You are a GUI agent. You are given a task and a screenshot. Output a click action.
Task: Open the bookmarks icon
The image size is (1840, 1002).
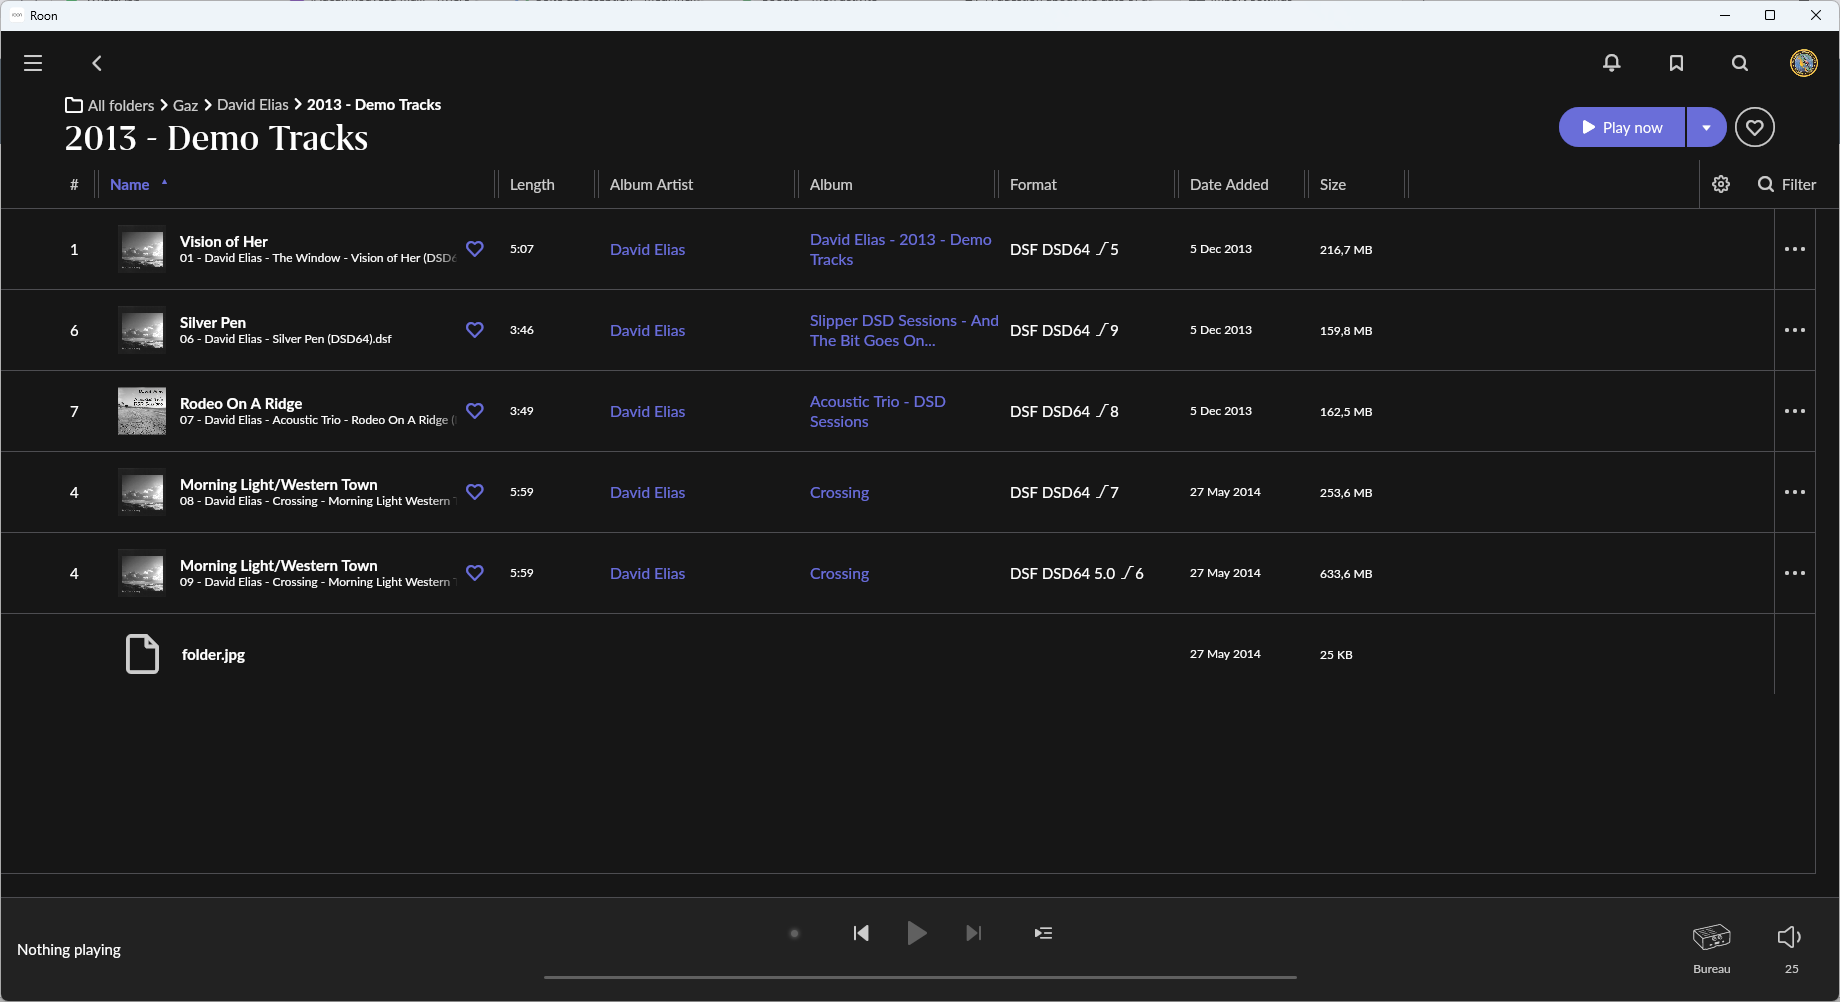[1676, 63]
